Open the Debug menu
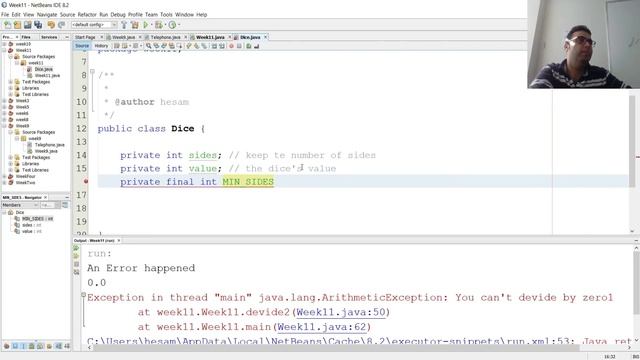The image size is (640, 360). [118, 14]
